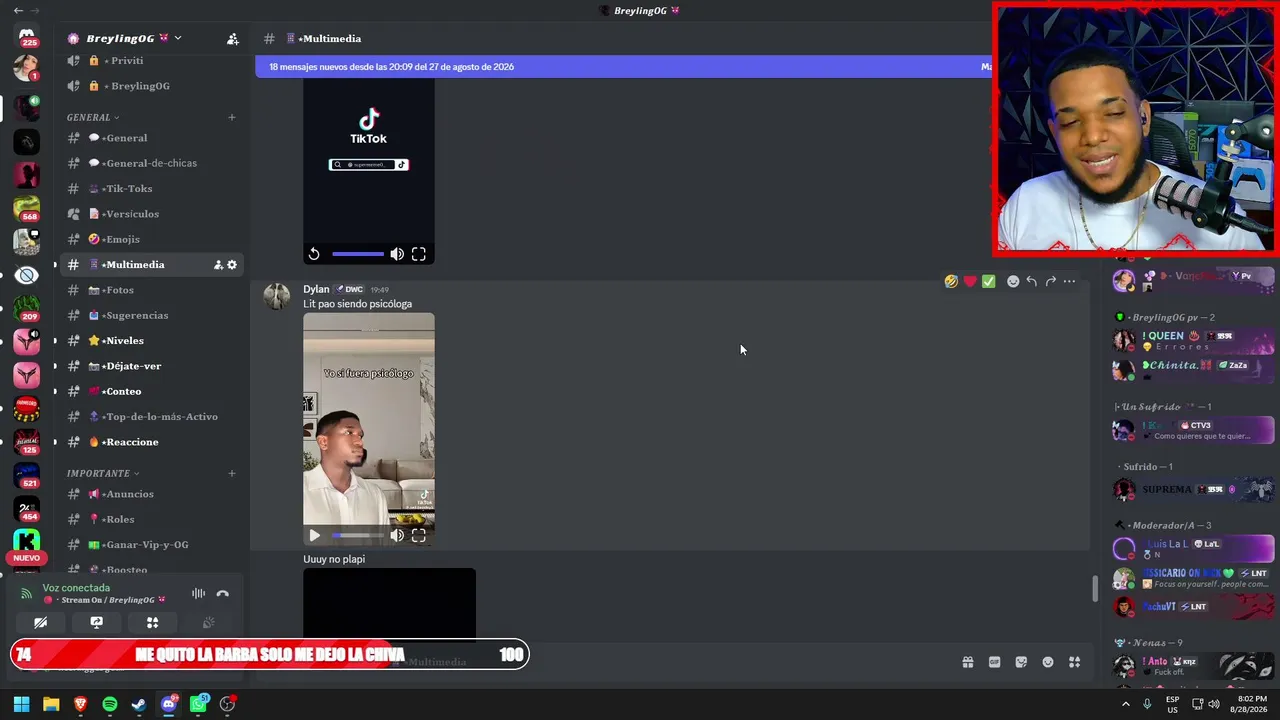Image resolution: width=1280 pixels, height=720 pixels.
Task: Collapse the IMPORTANTE category
Action: [103, 473]
